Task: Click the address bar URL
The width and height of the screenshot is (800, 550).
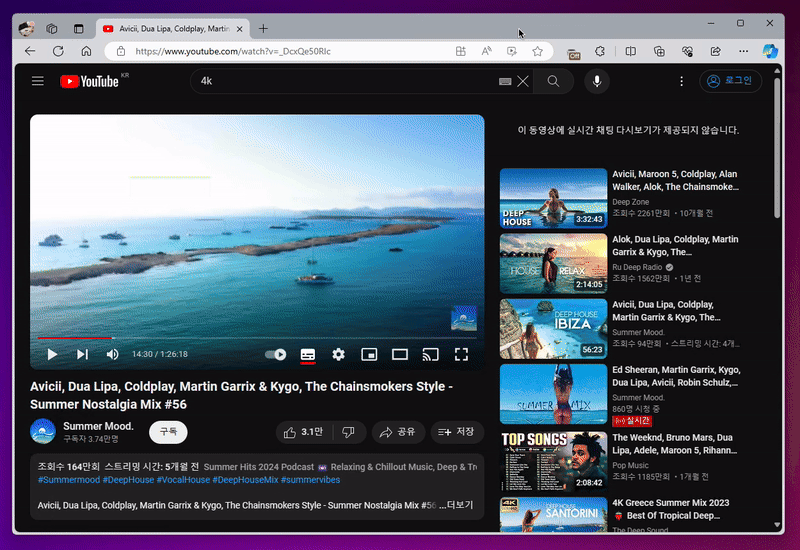Action: [233, 51]
